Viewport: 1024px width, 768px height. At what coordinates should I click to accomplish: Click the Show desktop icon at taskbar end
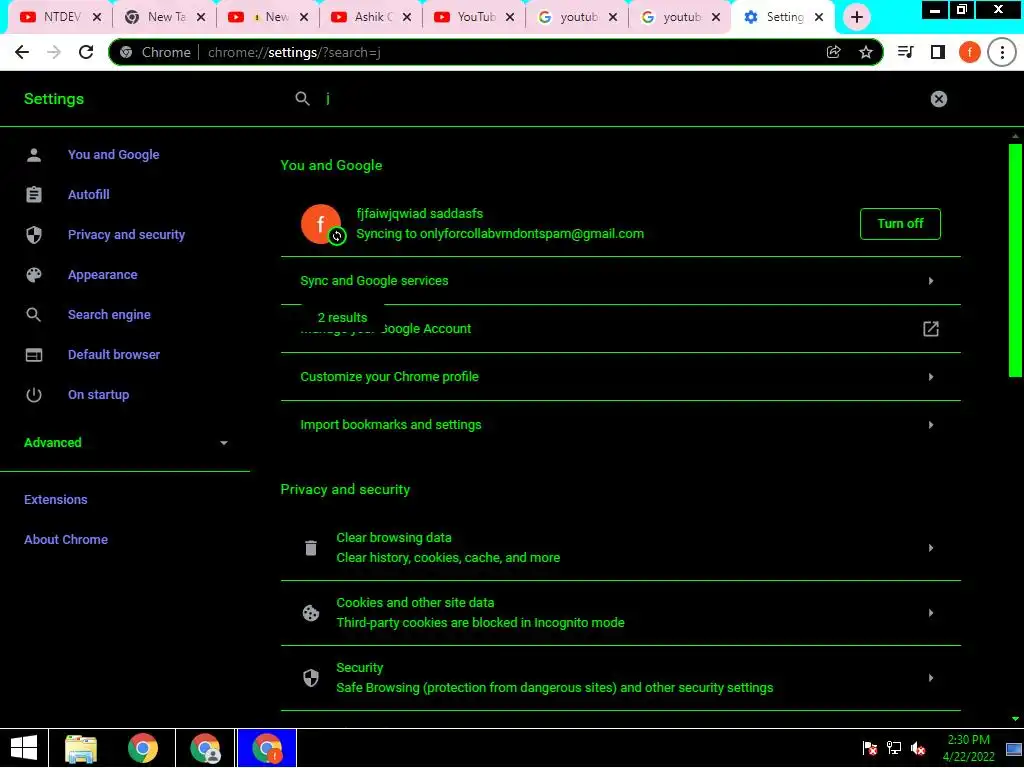point(1014,748)
